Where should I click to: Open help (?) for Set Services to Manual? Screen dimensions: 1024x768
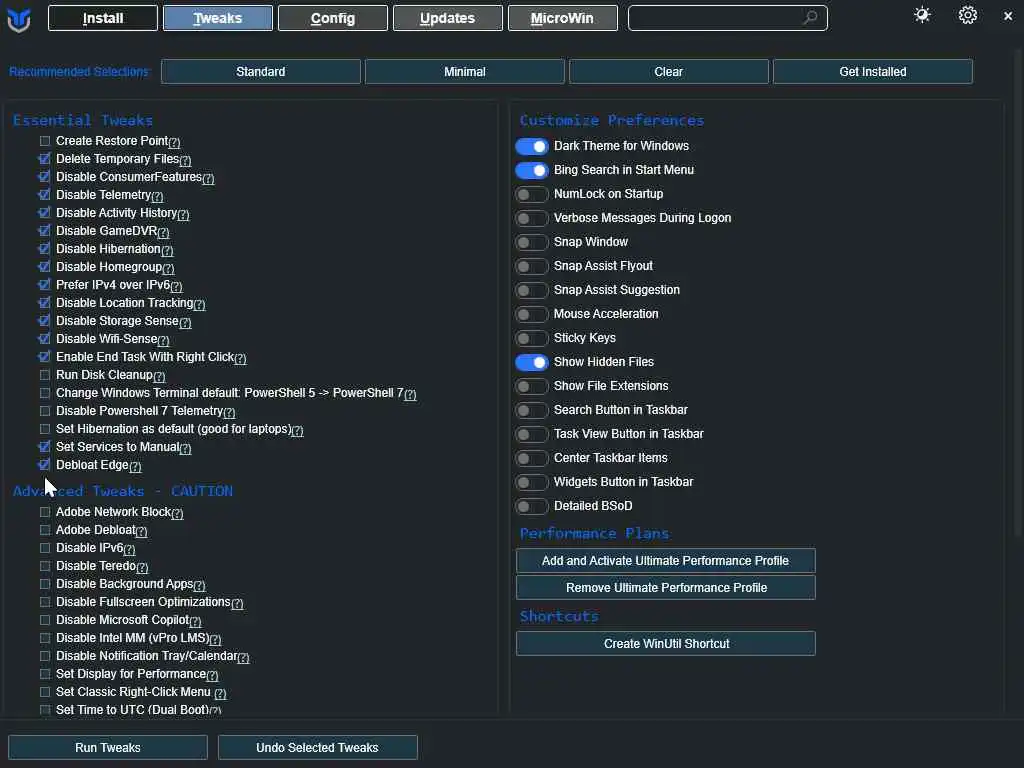(185, 448)
